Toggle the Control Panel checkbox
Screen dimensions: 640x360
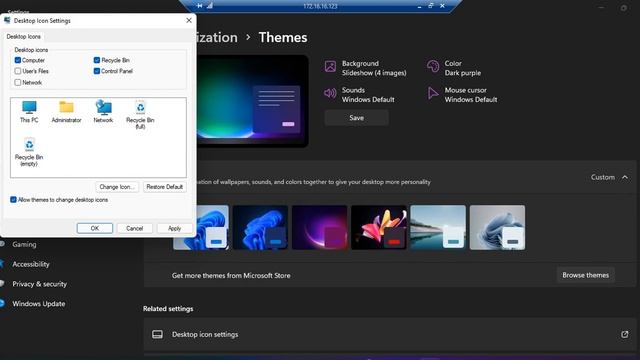97,71
